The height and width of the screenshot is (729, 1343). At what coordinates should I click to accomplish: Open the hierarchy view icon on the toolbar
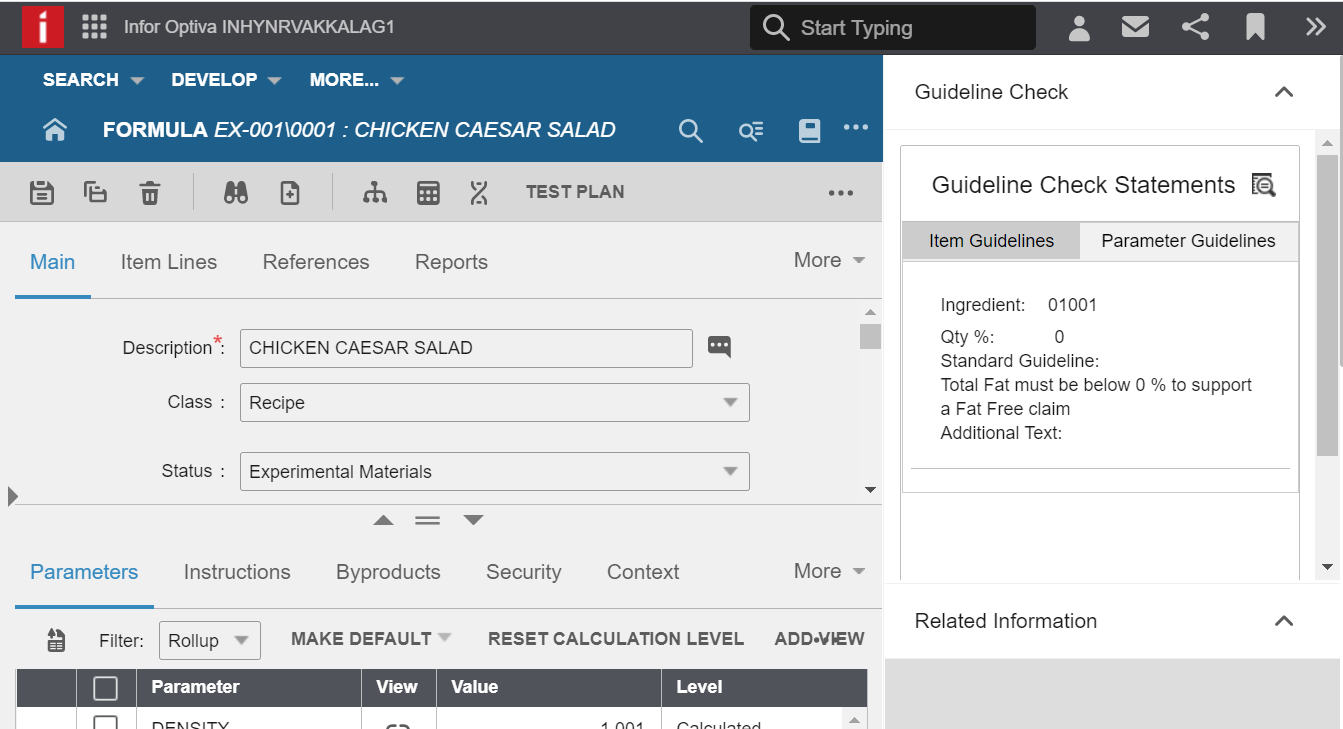click(x=375, y=192)
